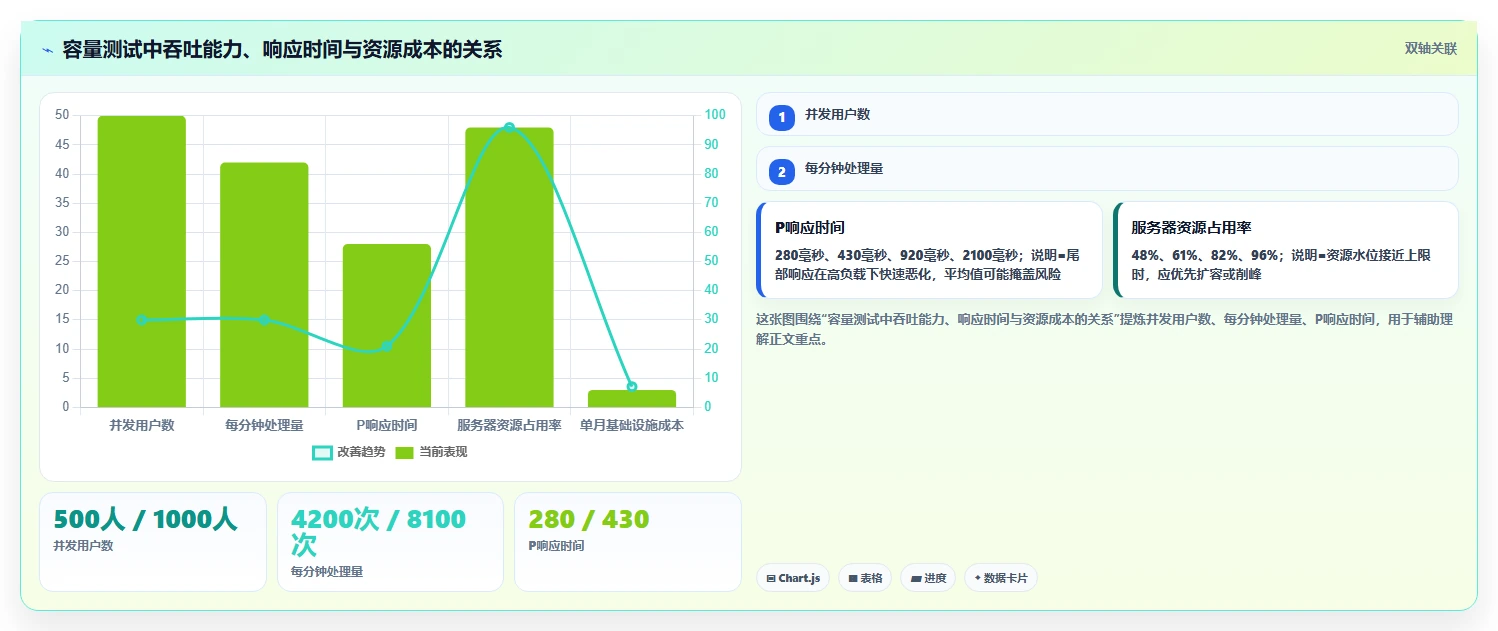Click the x-axis label 服务器资源占用率
The height and width of the screenshot is (631, 1498).
509,425
